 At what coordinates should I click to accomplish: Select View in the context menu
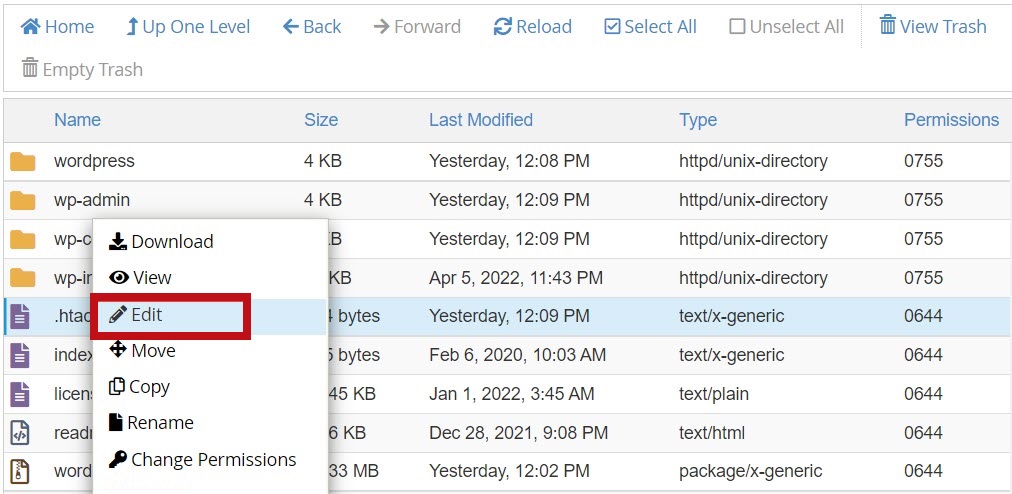tap(141, 278)
